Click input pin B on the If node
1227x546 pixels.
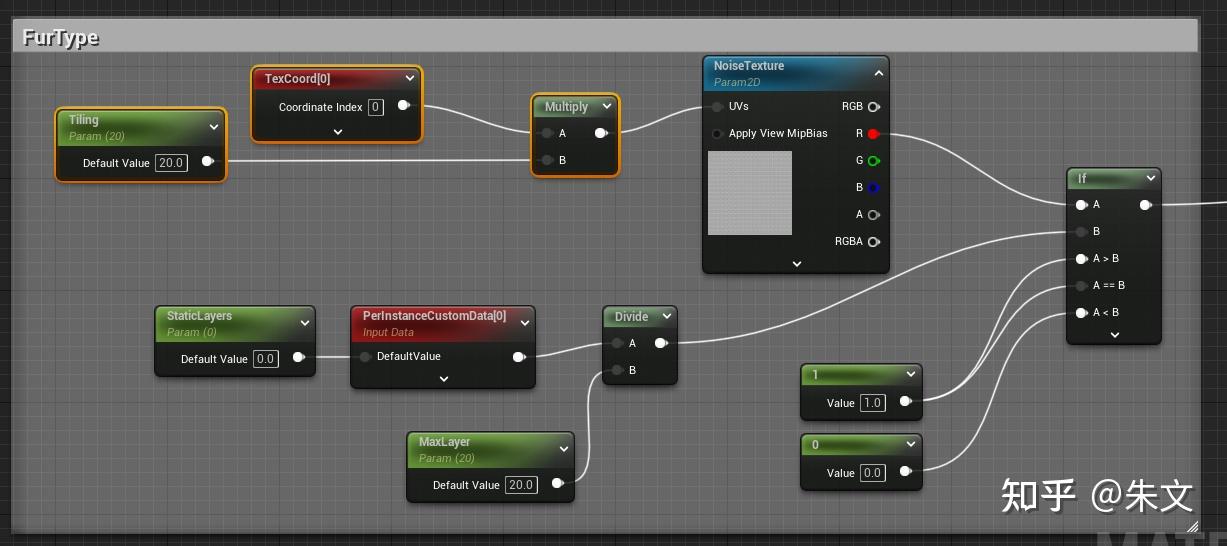coord(1081,231)
